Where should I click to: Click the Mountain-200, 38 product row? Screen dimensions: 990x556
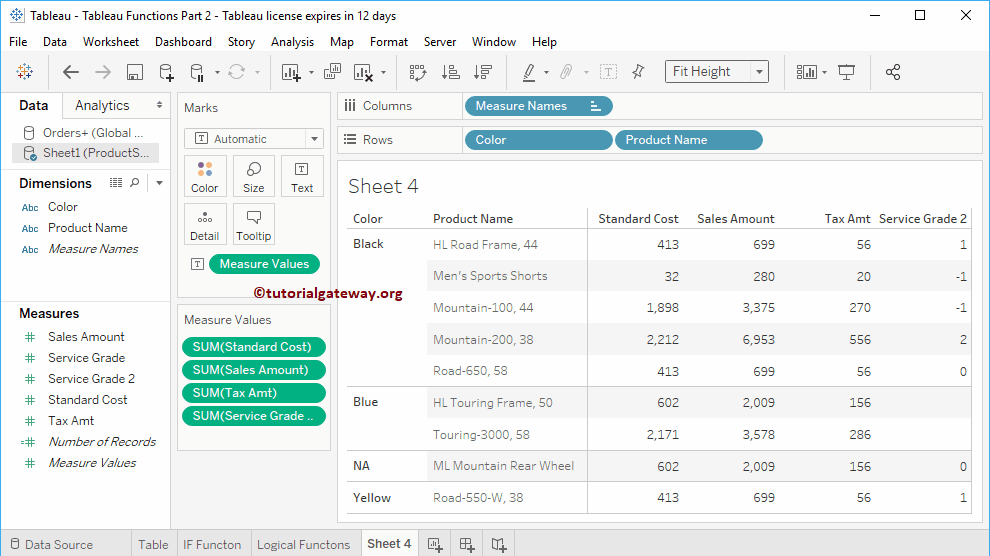click(x=483, y=340)
